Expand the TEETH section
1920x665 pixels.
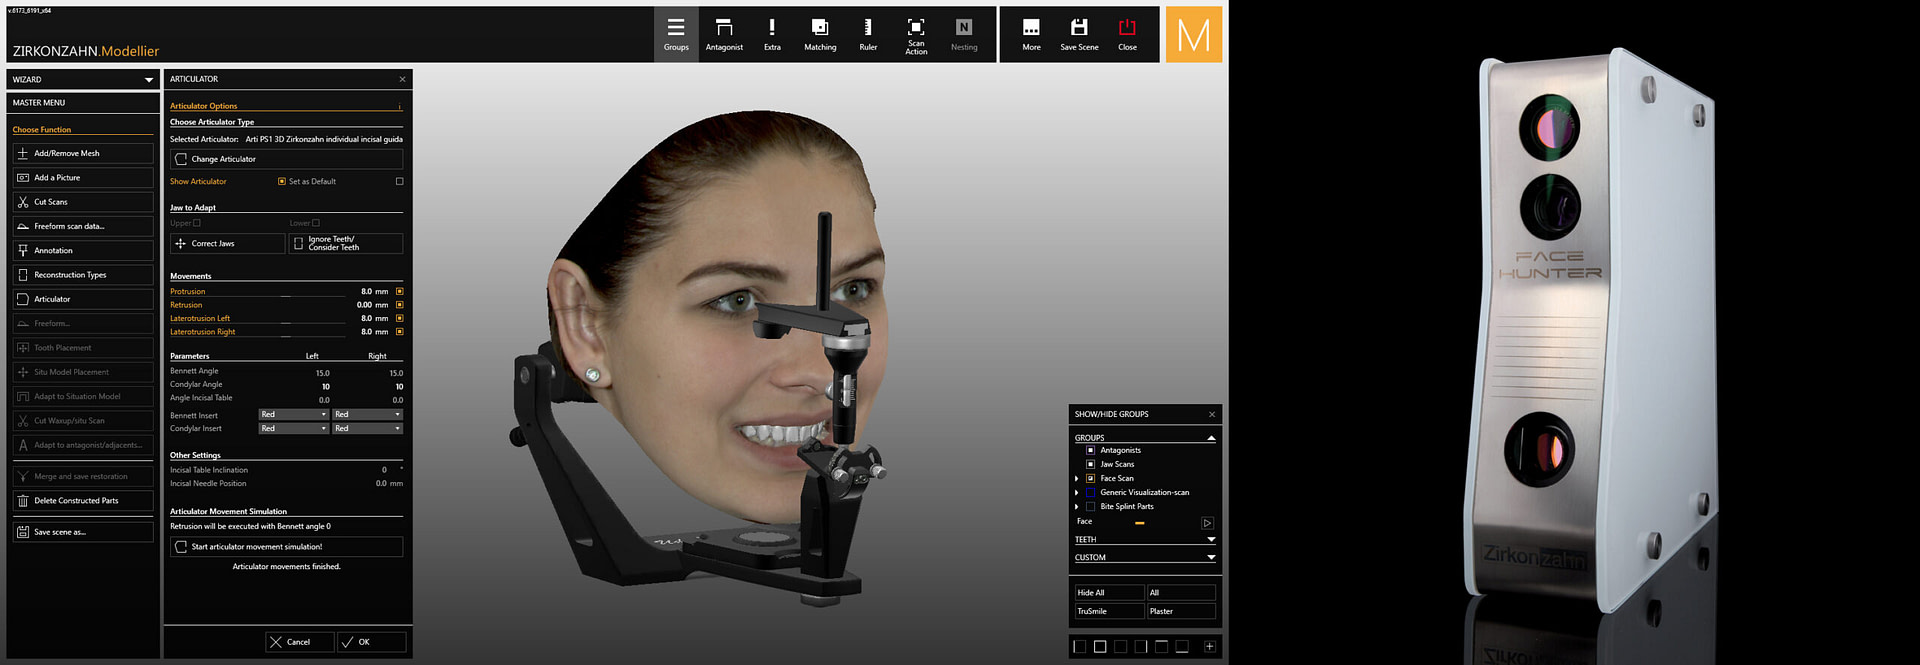pyautogui.click(x=1211, y=540)
